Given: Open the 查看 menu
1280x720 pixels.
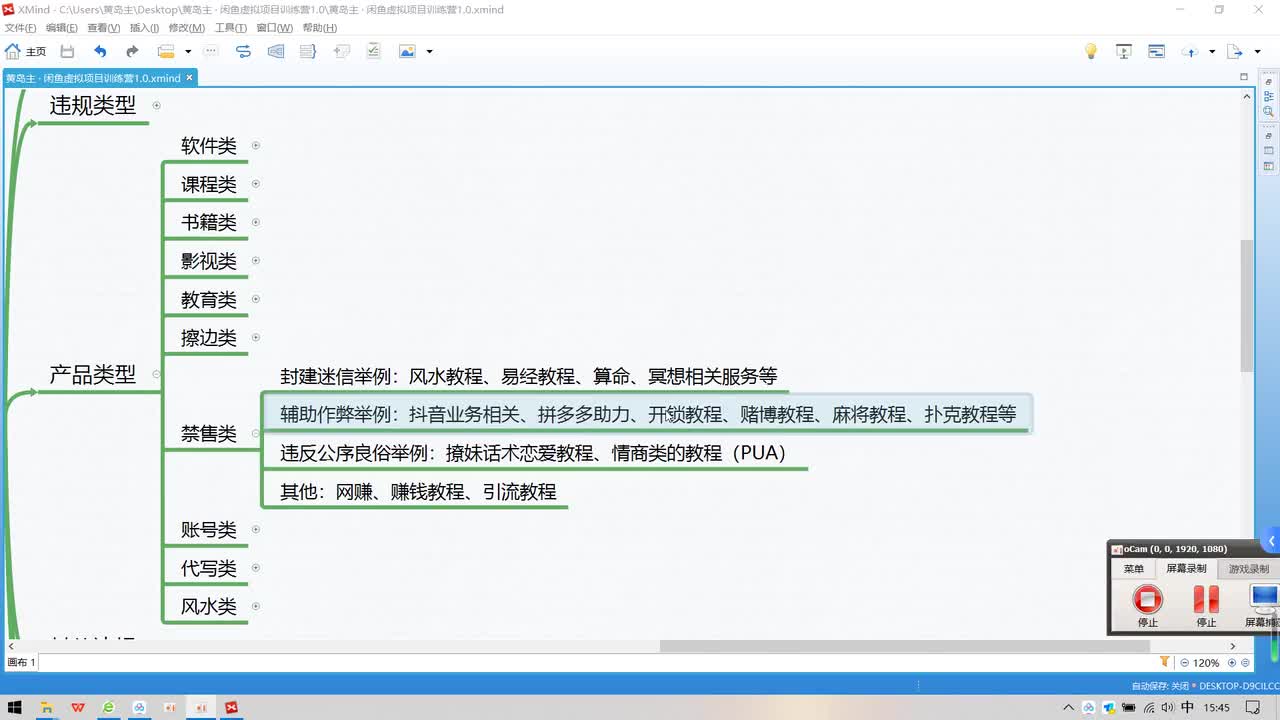Looking at the screenshot, I should 104,28.
